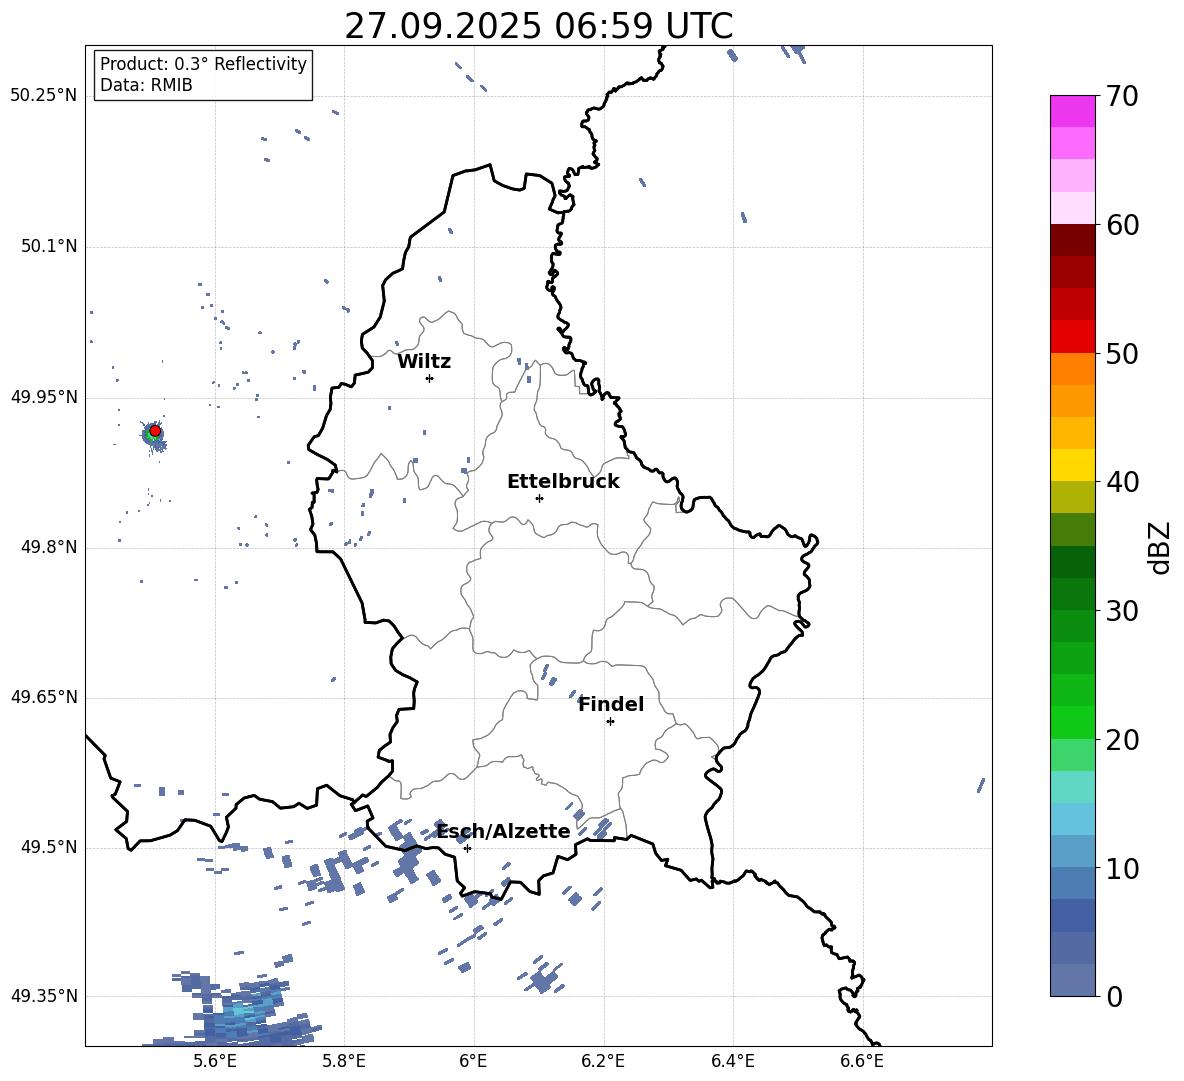Click the 49.65°N latitude label
This screenshot has height=1081, width=1184.
point(44,697)
